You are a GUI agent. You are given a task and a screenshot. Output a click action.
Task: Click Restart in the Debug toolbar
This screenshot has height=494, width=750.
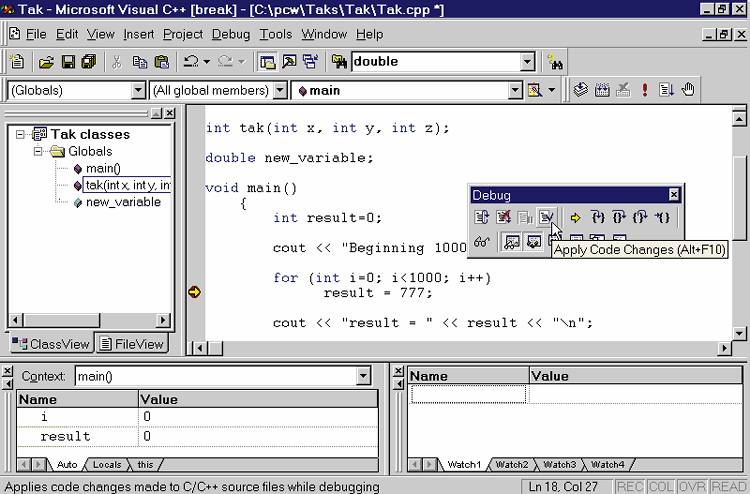click(x=481, y=218)
